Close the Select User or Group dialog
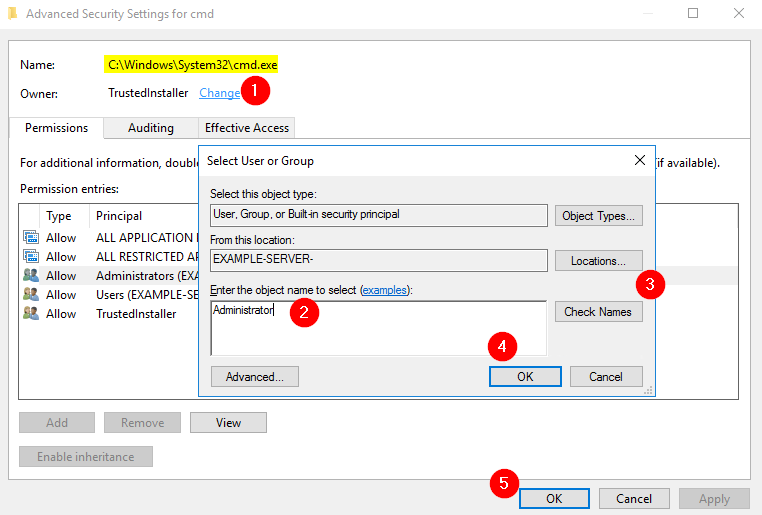The image size is (762, 515). pyautogui.click(x=640, y=160)
